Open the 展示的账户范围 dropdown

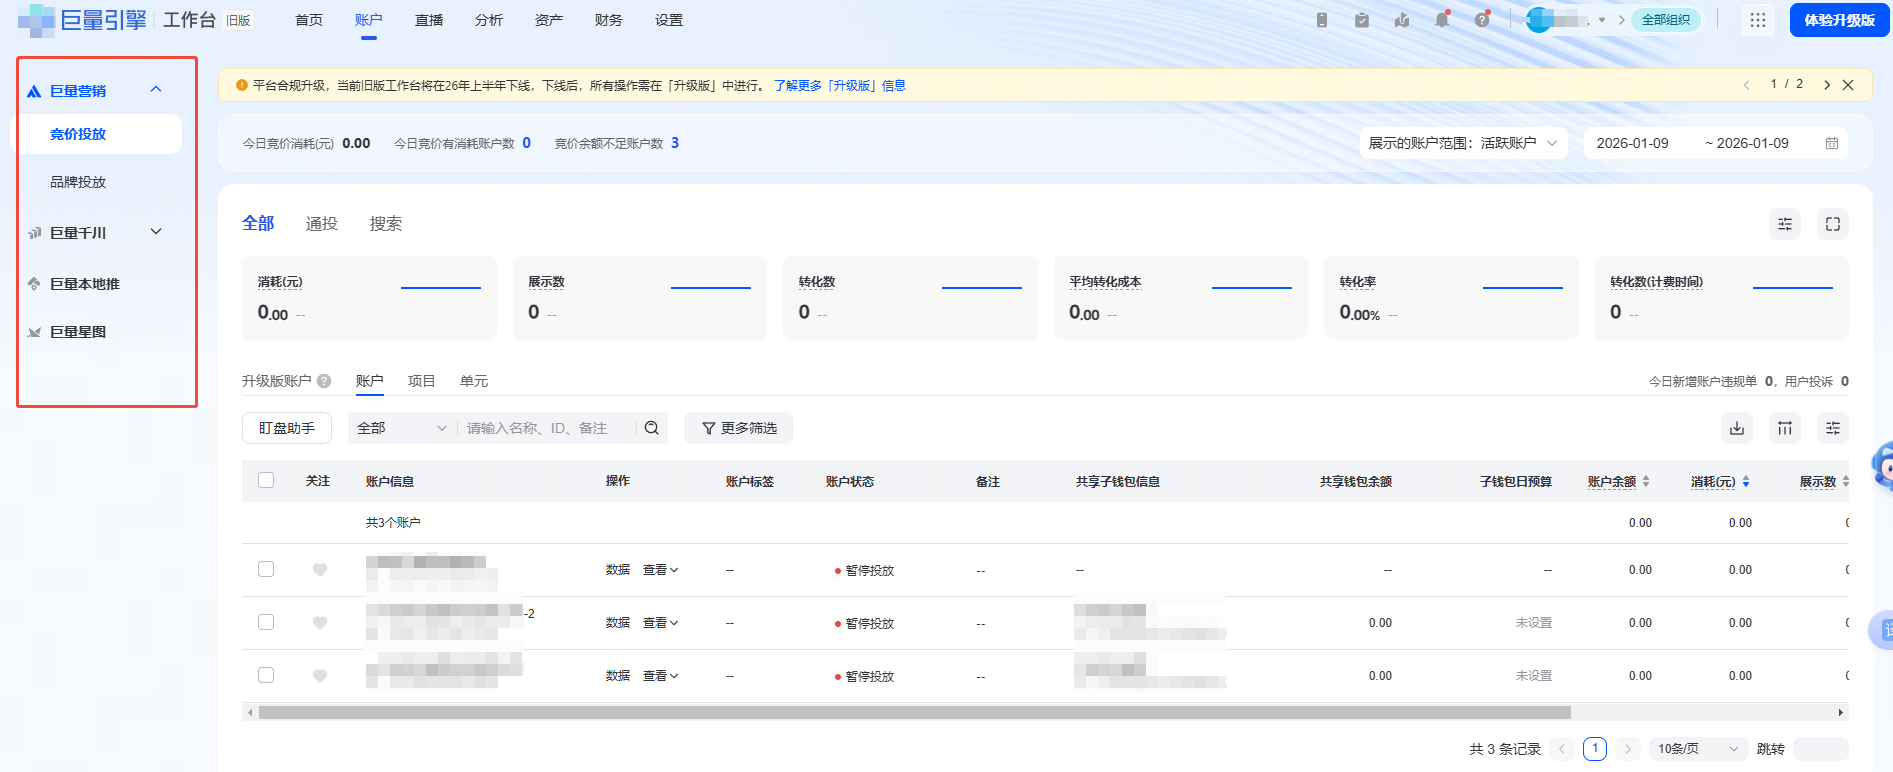pos(1463,143)
